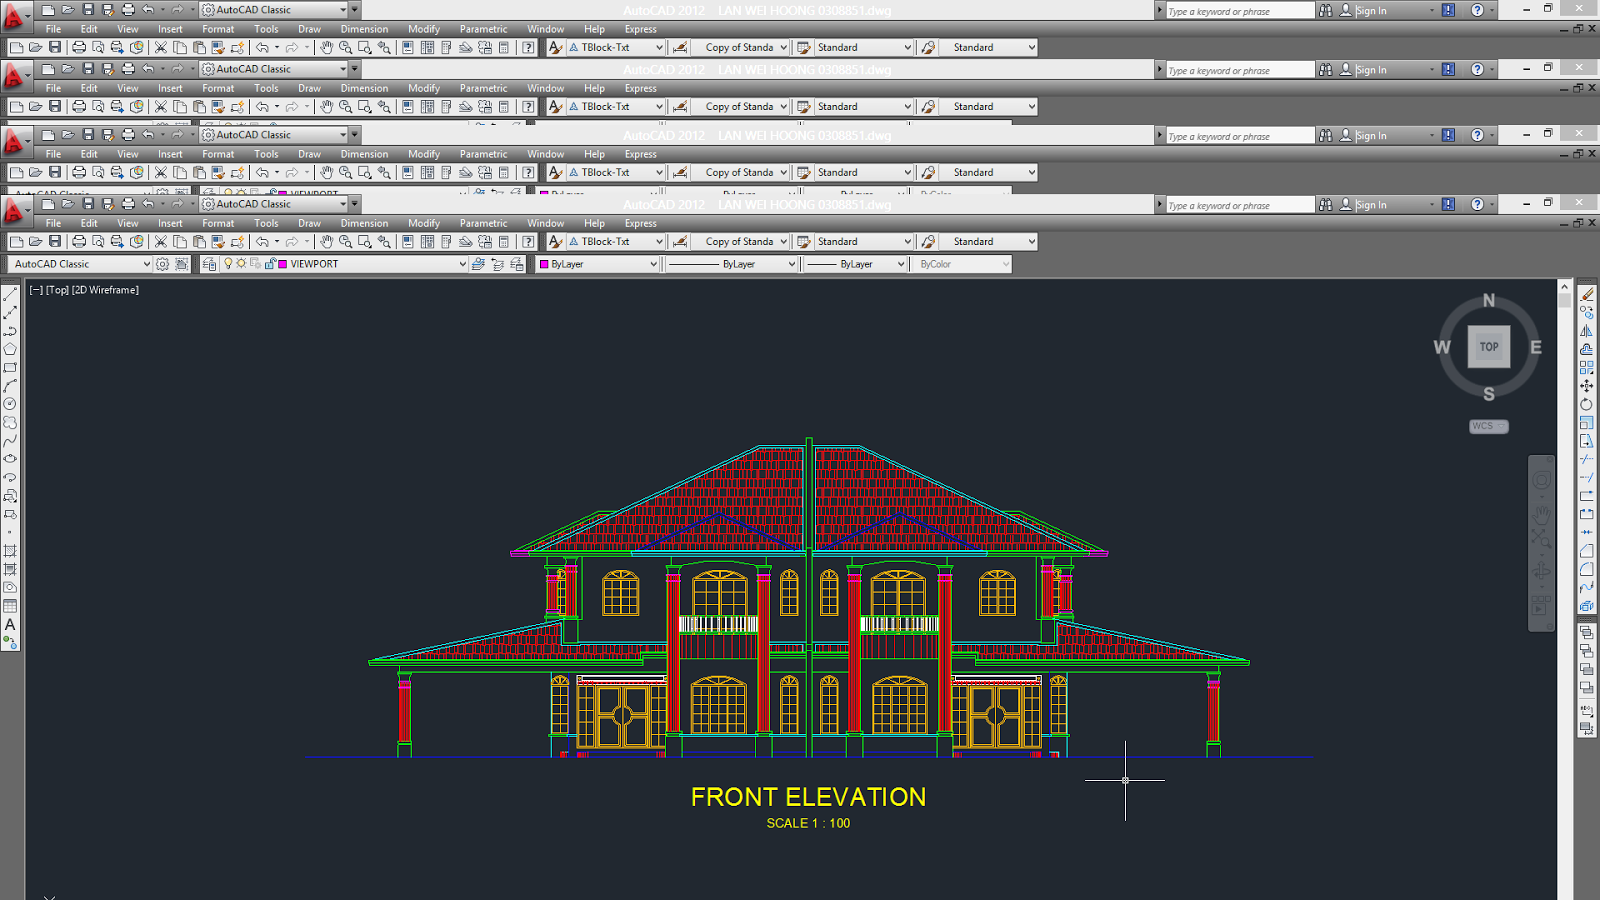Click the WCS button under the ViewCube

tap(1487, 426)
